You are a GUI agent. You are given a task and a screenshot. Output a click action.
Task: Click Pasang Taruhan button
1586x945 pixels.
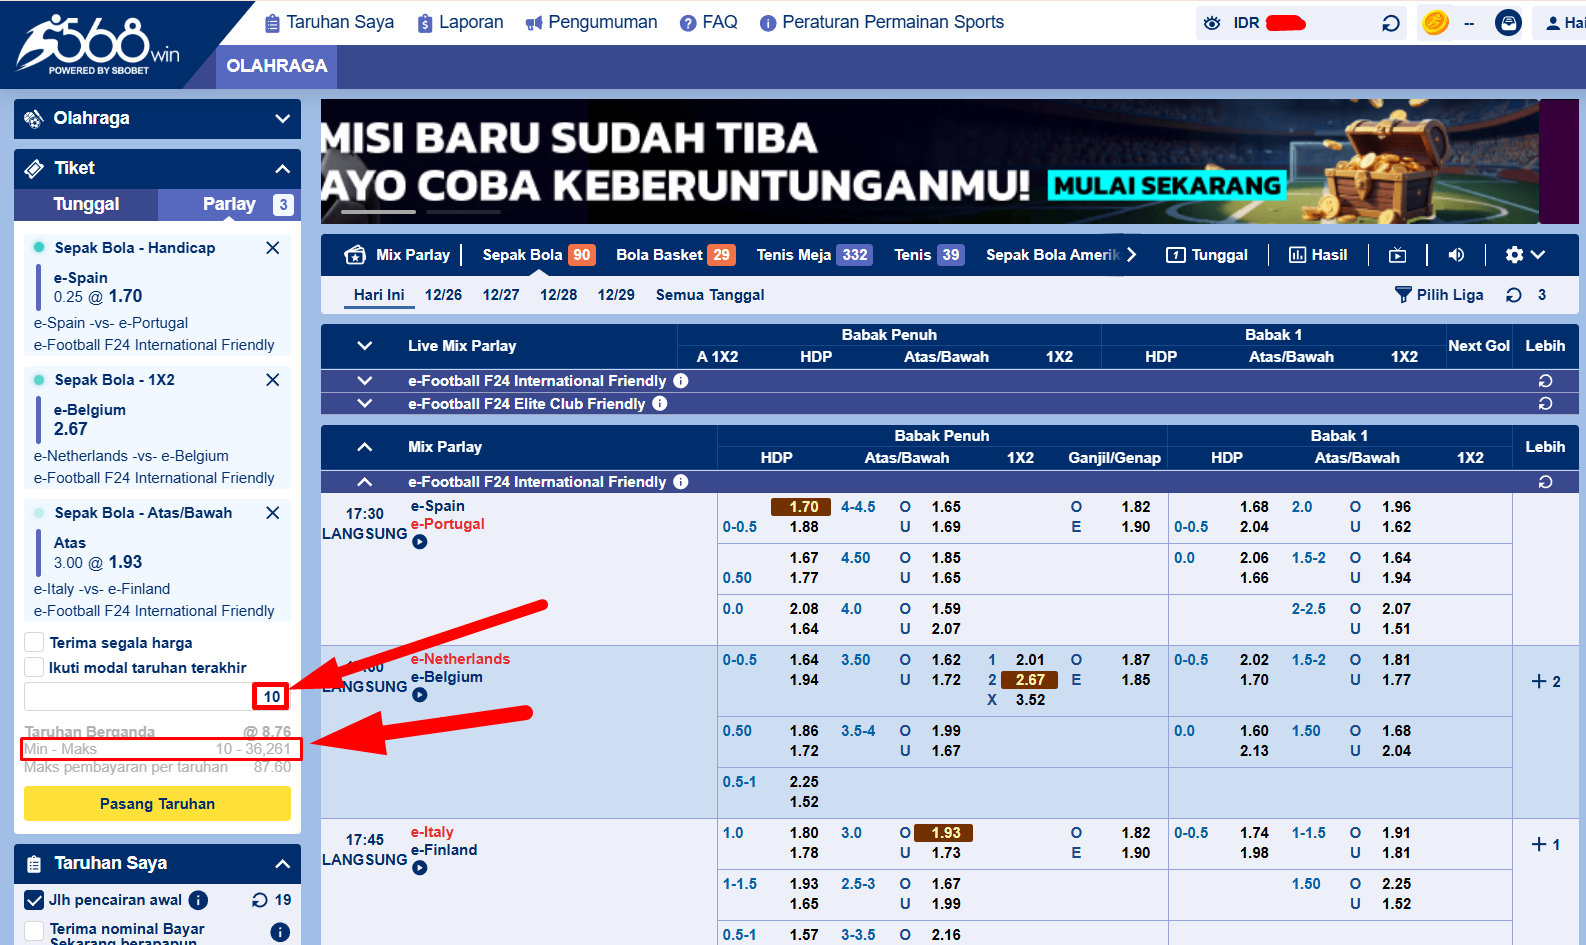coord(157,804)
